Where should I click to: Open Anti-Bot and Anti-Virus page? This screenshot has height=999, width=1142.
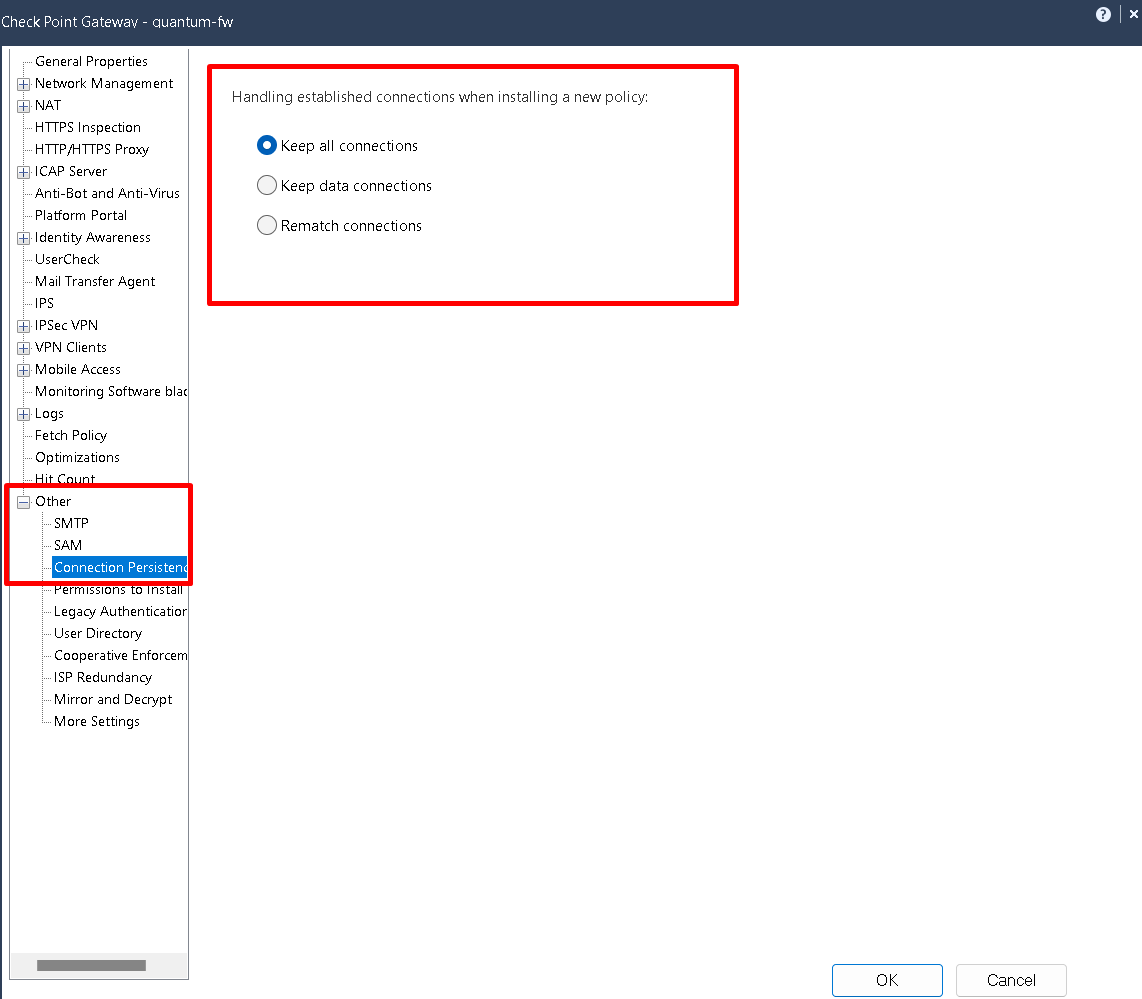(107, 193)
